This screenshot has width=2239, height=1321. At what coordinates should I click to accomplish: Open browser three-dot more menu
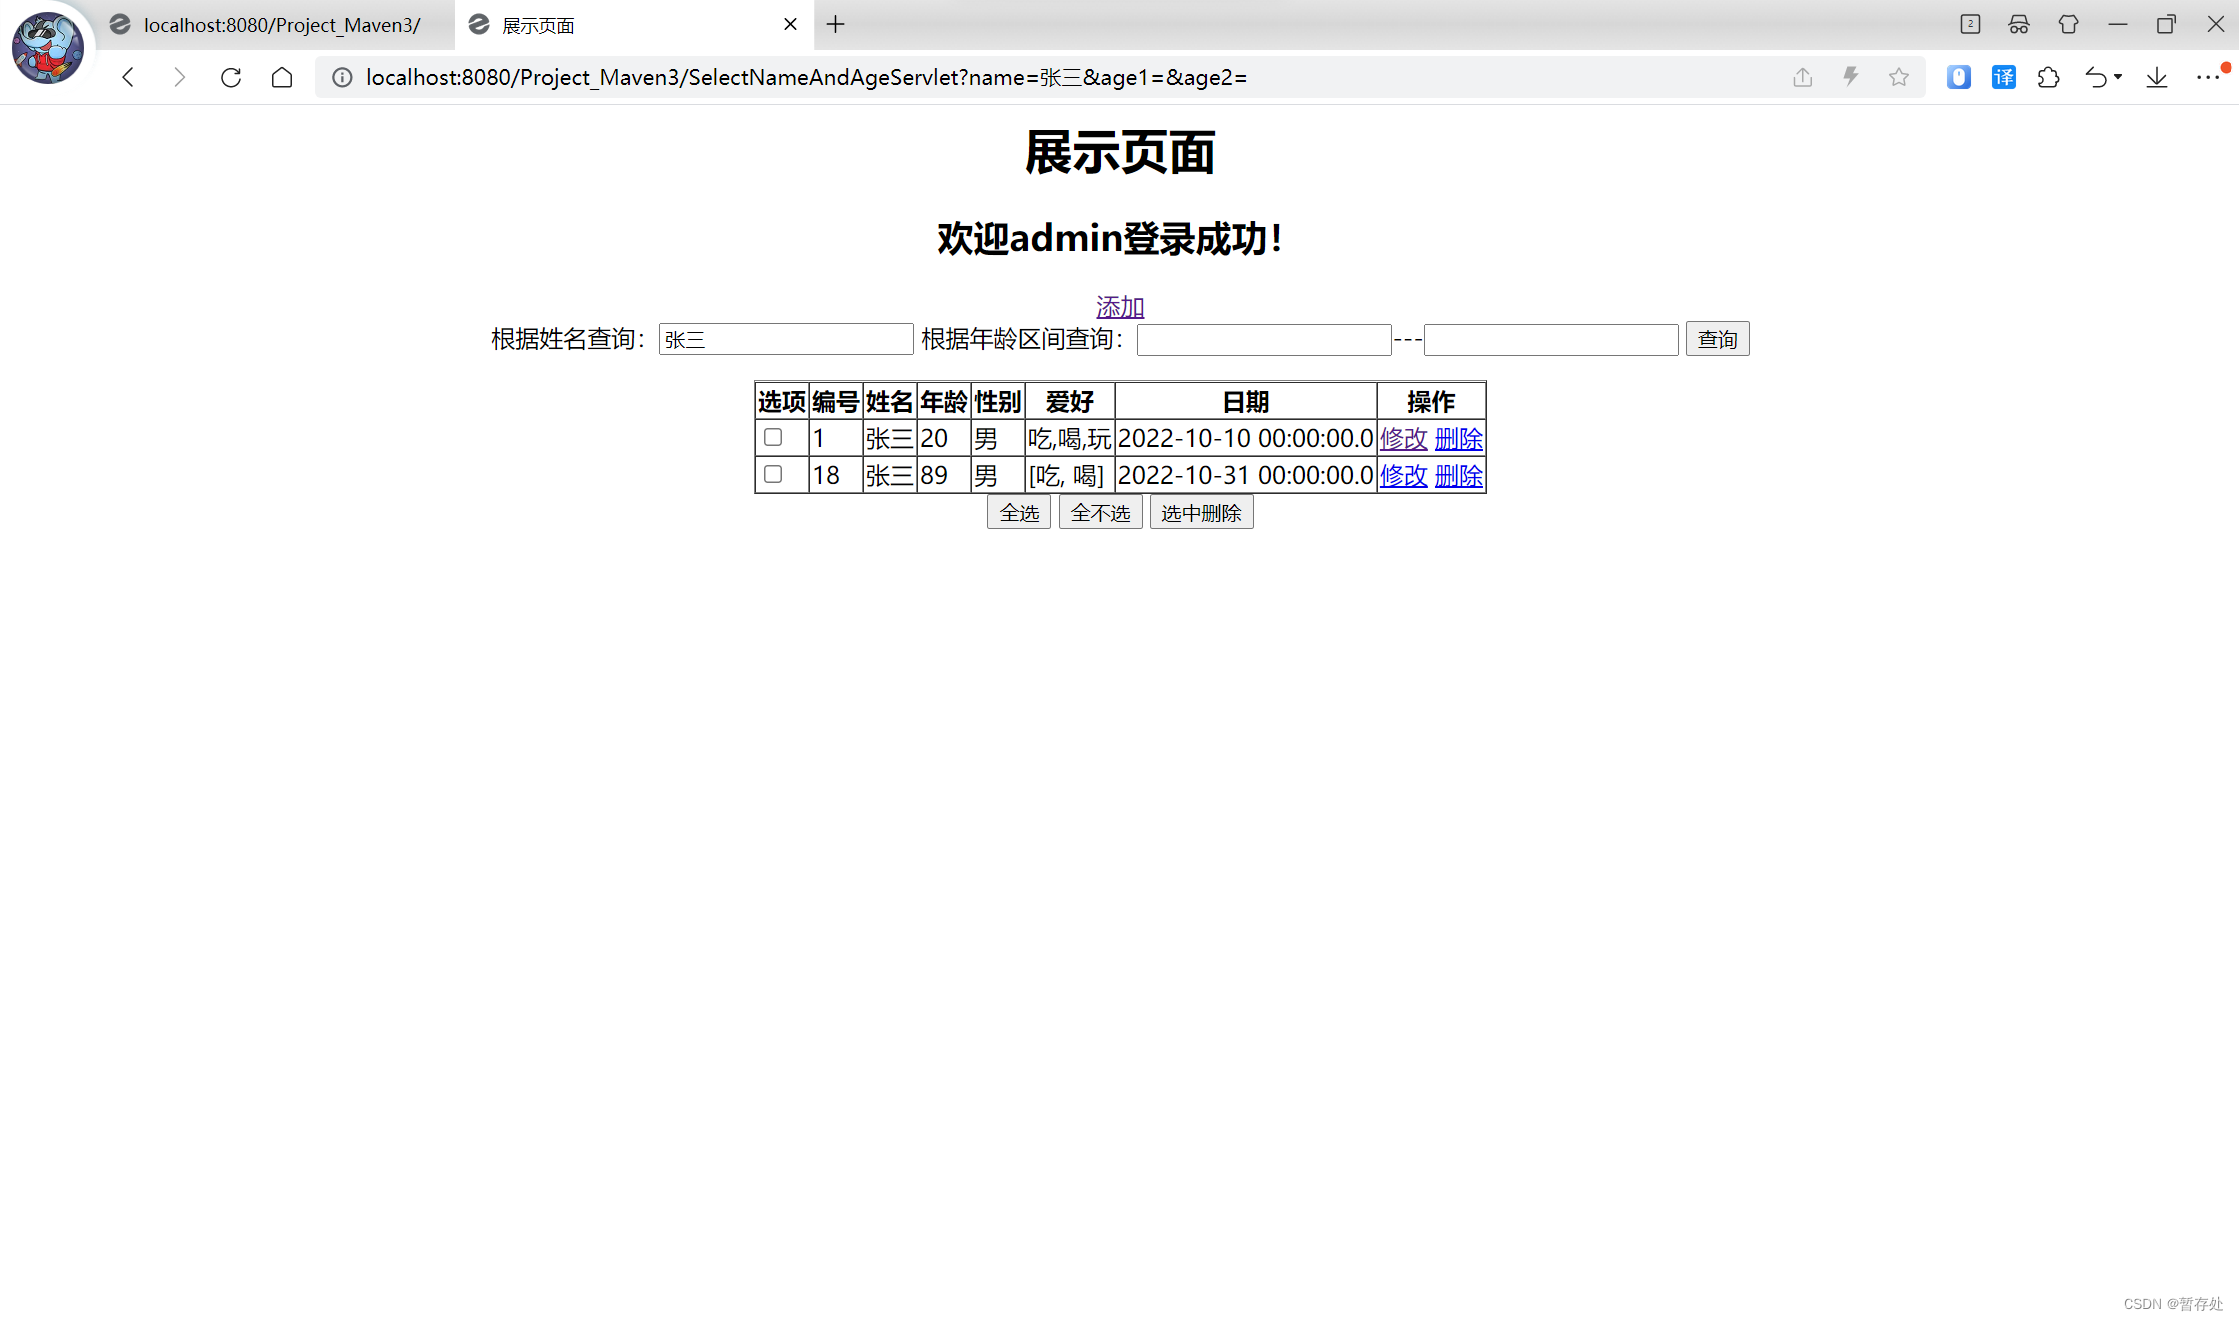click(2207, 77)
